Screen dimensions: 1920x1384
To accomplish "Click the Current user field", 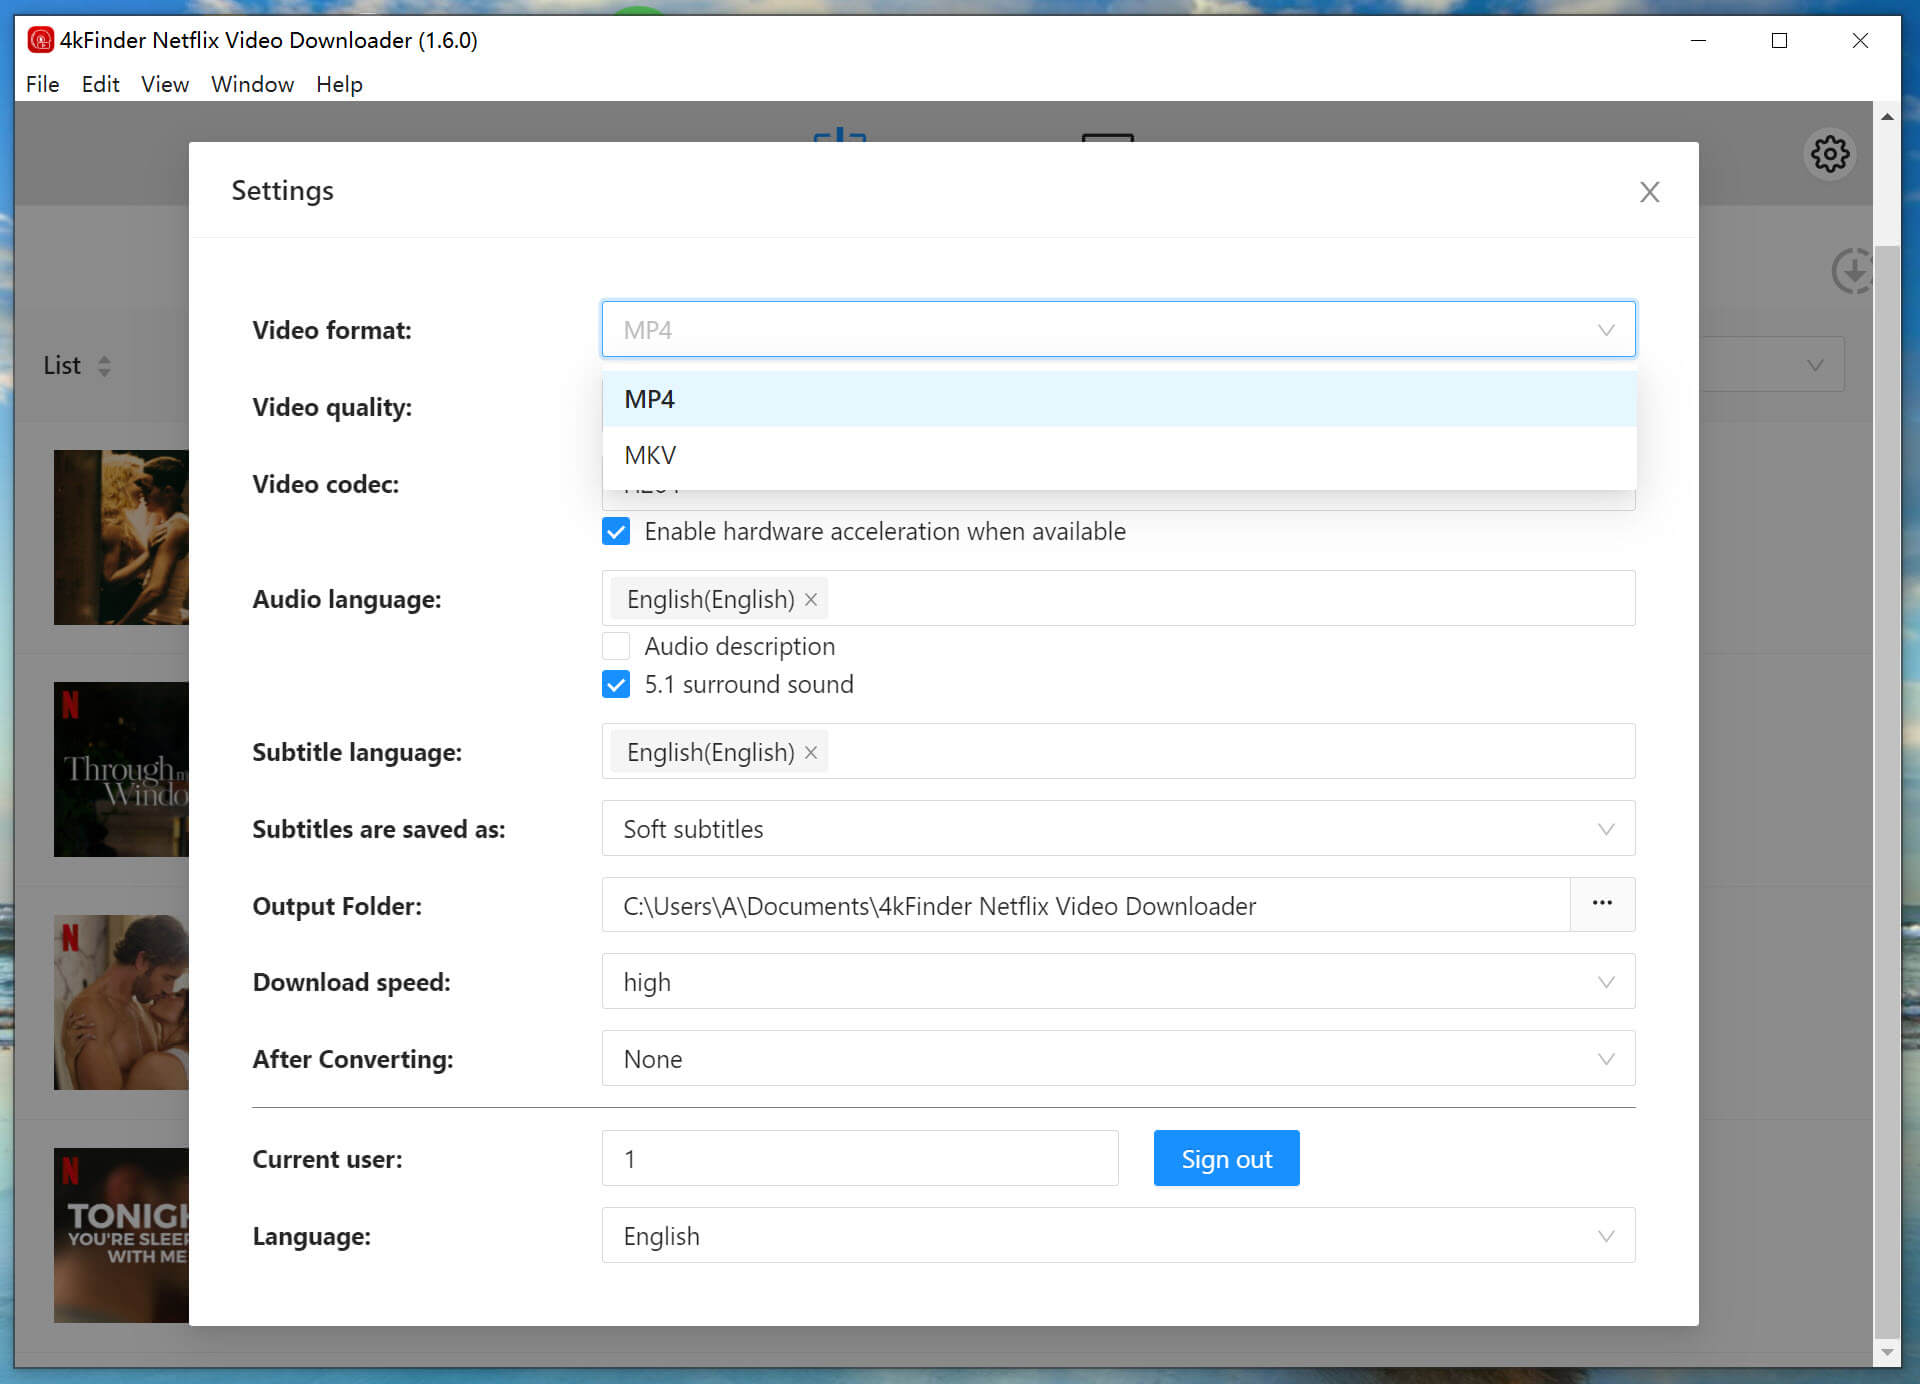I will coord(860,1158).
